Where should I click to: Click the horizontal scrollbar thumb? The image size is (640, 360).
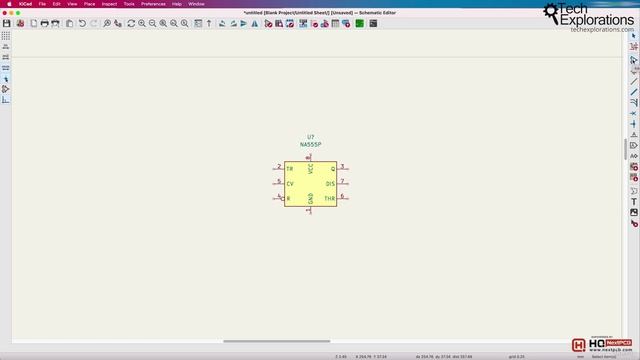[x=277, y=341]
